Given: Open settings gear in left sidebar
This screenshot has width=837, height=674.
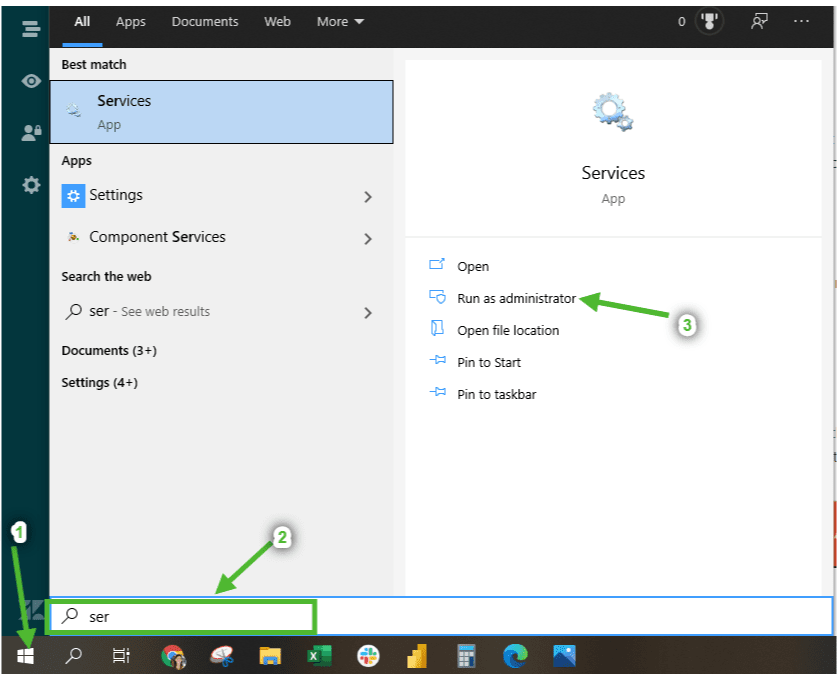Looking at the screenshot, I should tap(31, 185).
